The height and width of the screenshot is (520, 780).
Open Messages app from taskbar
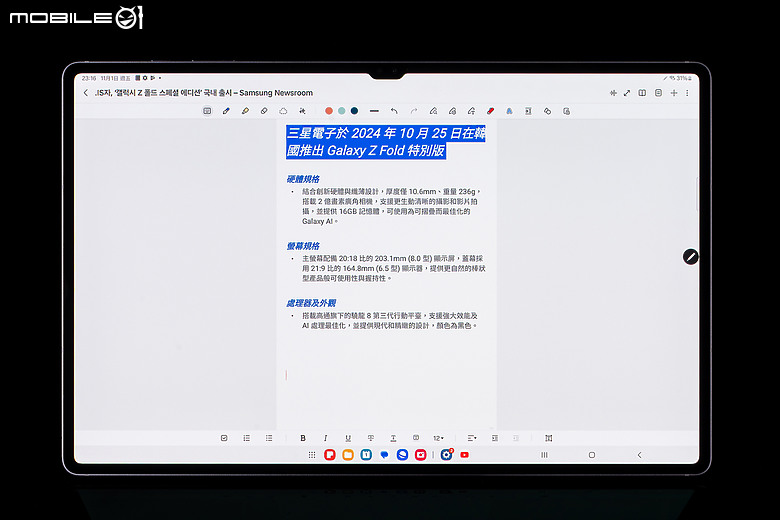pyautogui.click(x=384, y=455)
